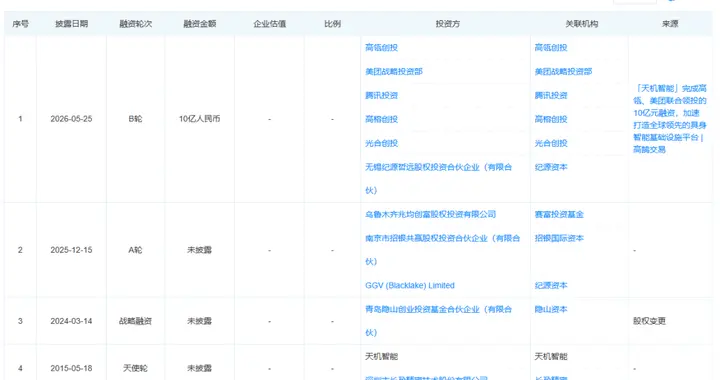
Task: Open 光合创投 link in 关联机构 column
Action: pyautogui.click(x=551, y=143)
